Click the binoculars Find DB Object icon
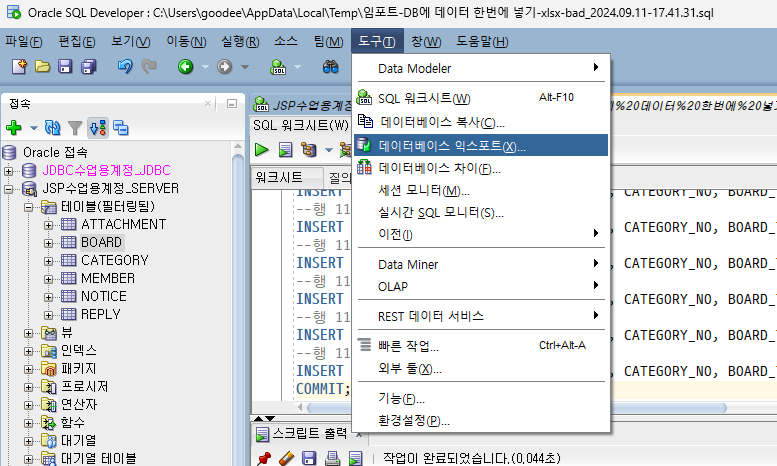The width and height of the screenshot is (777, 466). (x=331, y=66)
